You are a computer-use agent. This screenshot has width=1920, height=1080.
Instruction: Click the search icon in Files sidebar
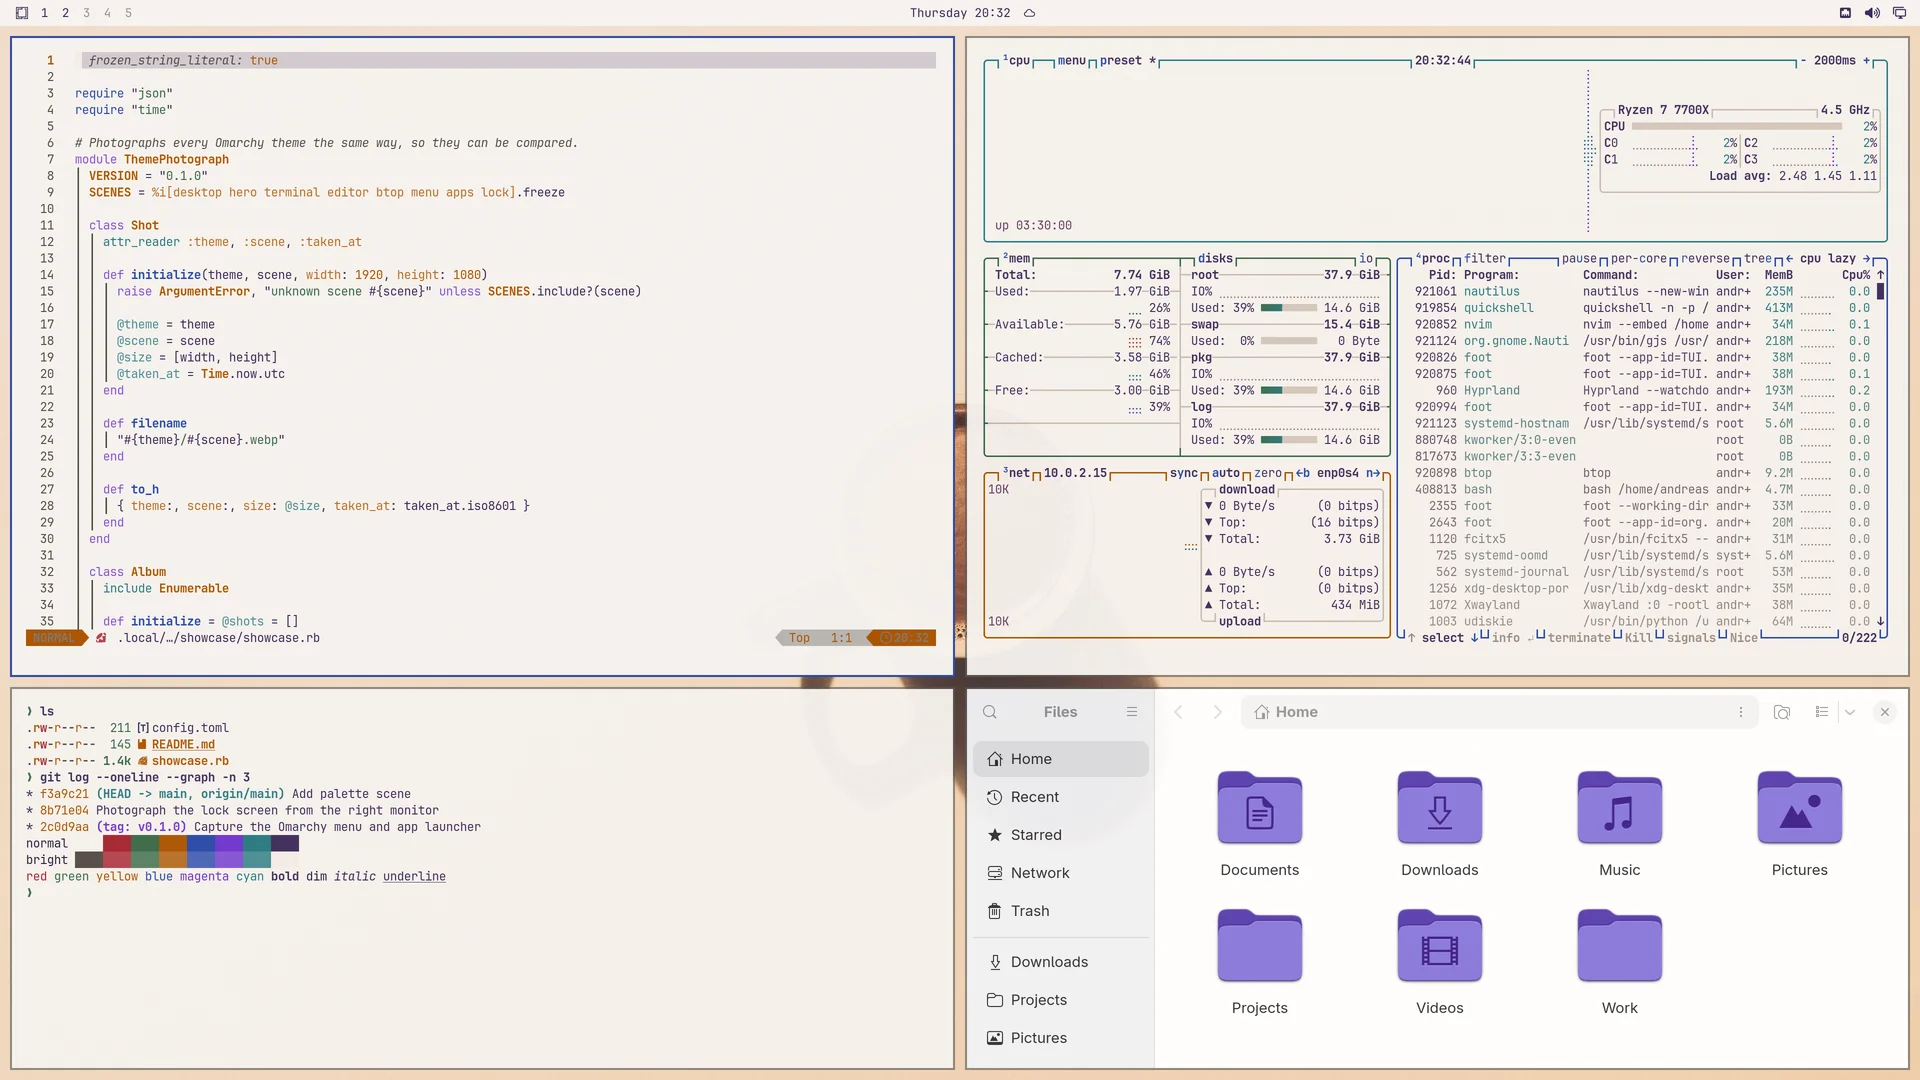pos(990,712)
